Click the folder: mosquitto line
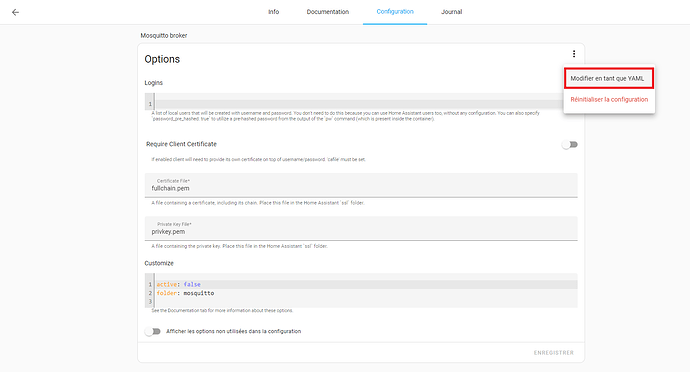The width and height of the screenshot is (690, 372). click(366, 293)
